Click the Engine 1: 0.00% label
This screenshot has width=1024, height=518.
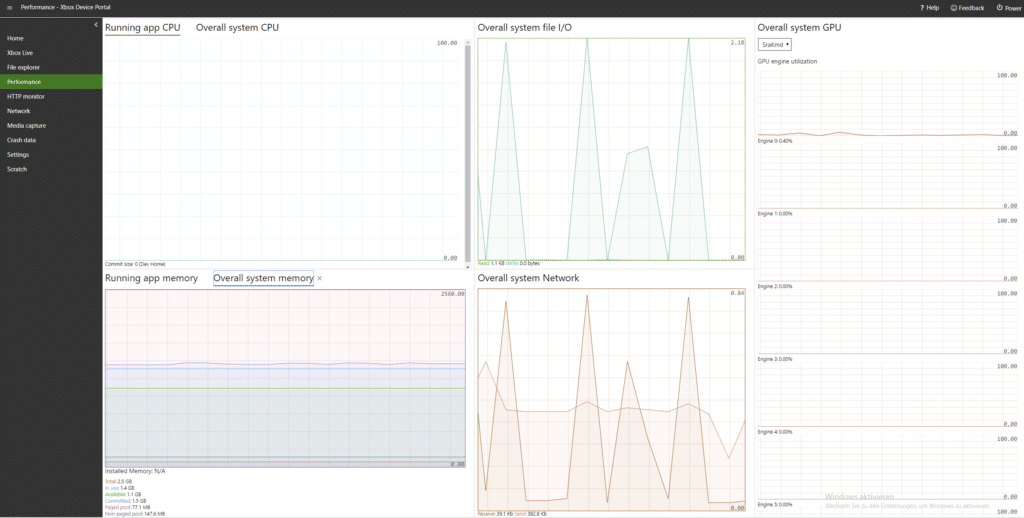[775, 214]
